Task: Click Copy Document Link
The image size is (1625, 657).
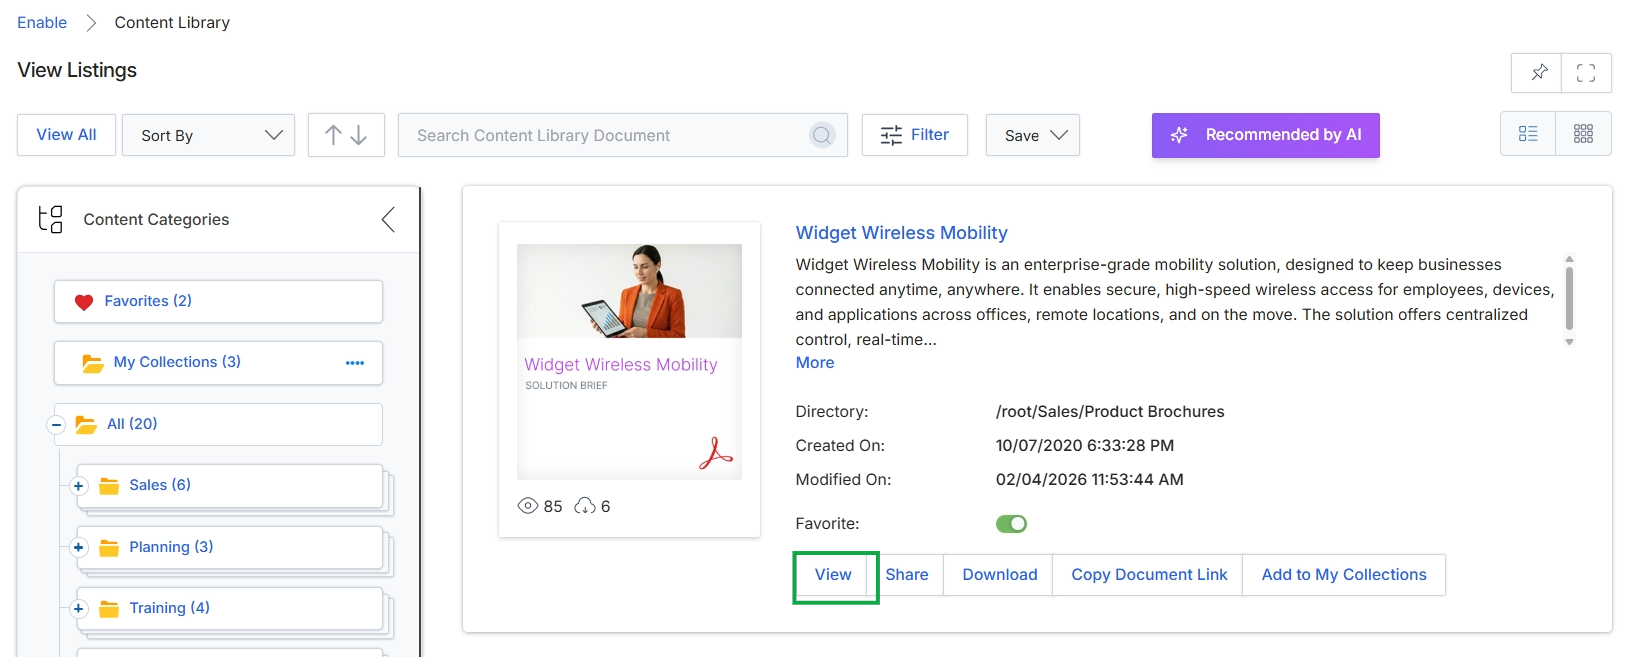Action: (1149, 575)
